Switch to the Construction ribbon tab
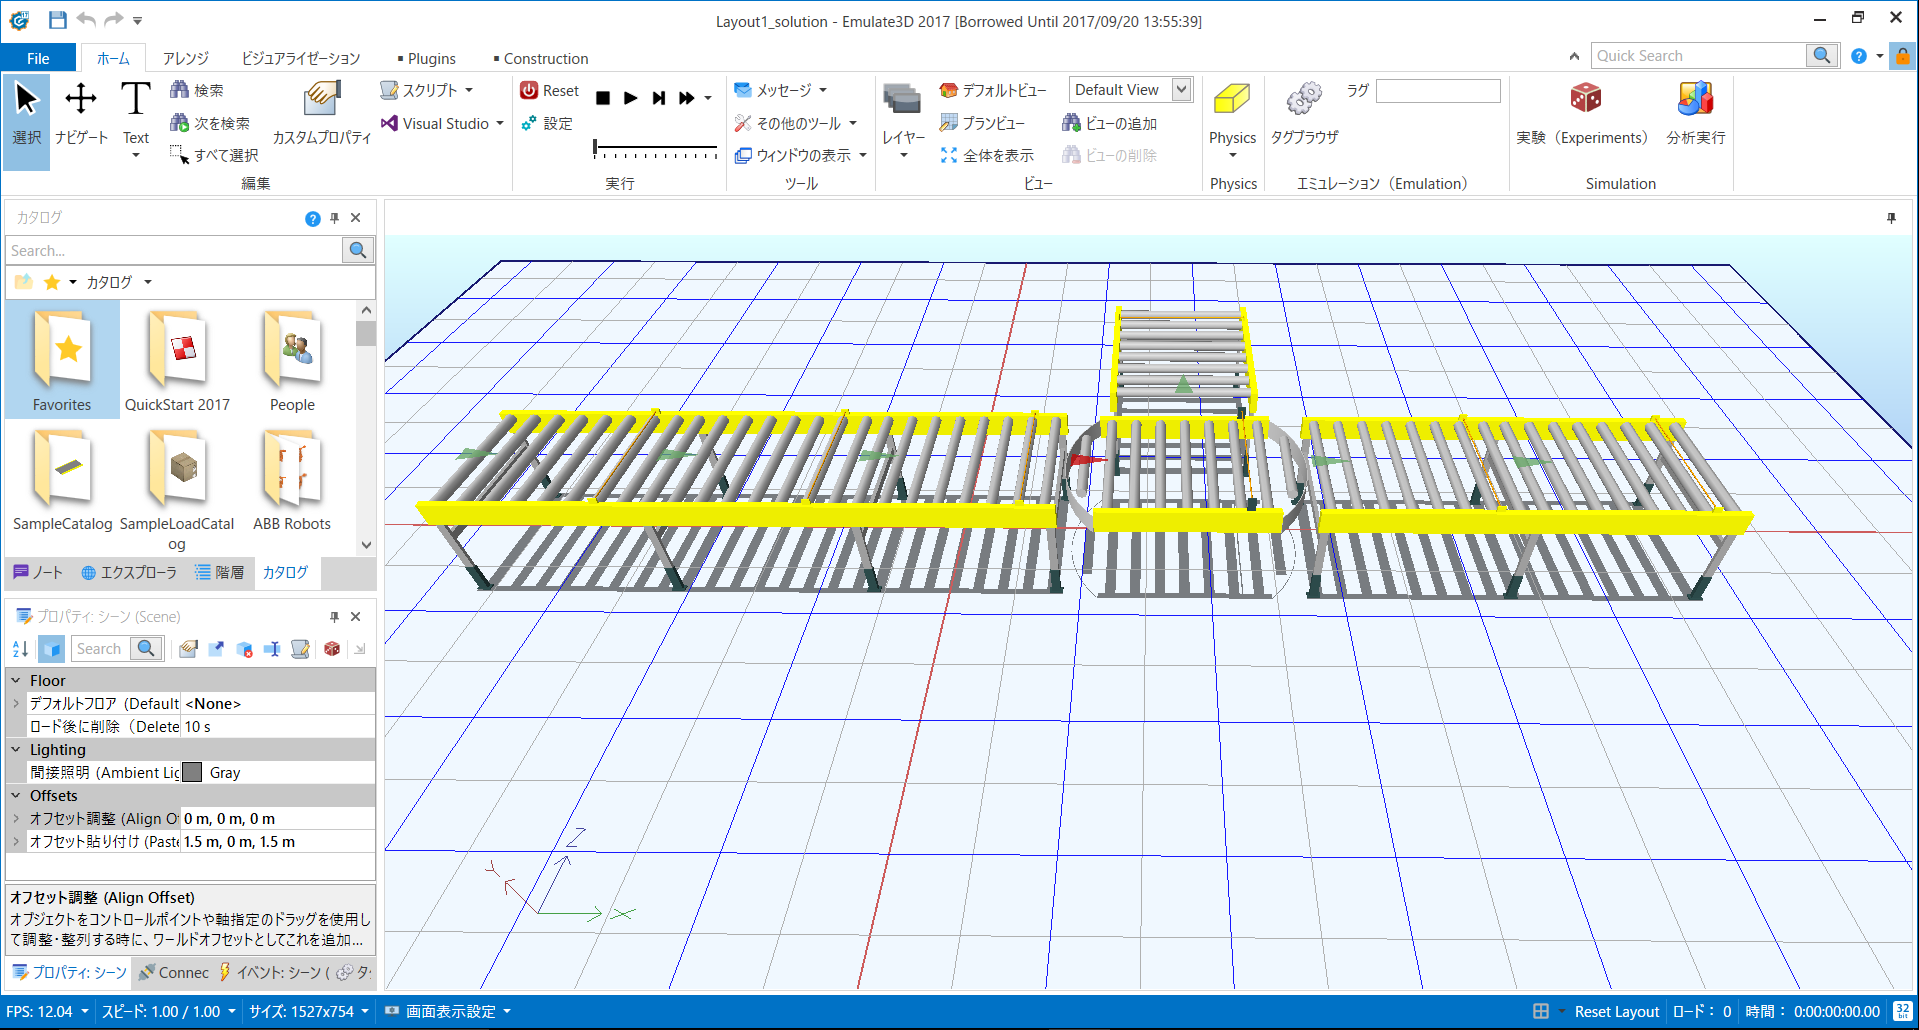Screen dimensions: 1919x1030 pyautogui.click(x=544, y=59)
